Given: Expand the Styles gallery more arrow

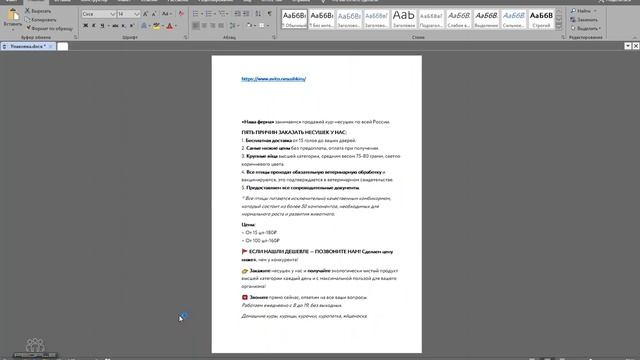Looking at the screenshot, I should click(x=559, y=27).
